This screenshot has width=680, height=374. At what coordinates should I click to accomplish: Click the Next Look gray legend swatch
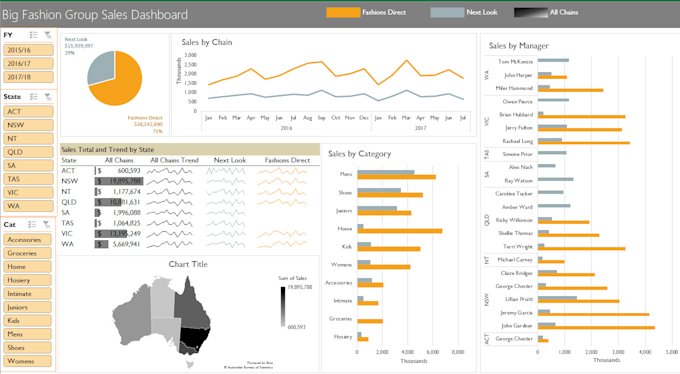[447, 13]
